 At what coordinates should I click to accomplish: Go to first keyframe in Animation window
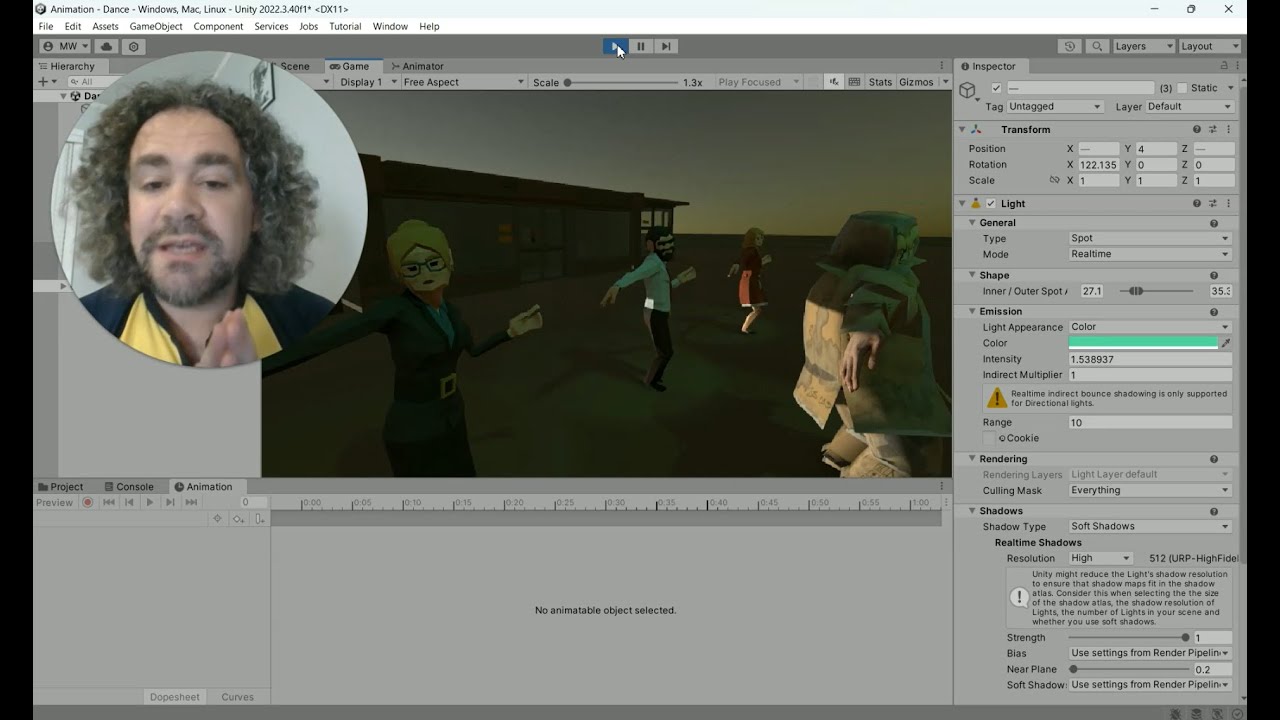[109, 502]
